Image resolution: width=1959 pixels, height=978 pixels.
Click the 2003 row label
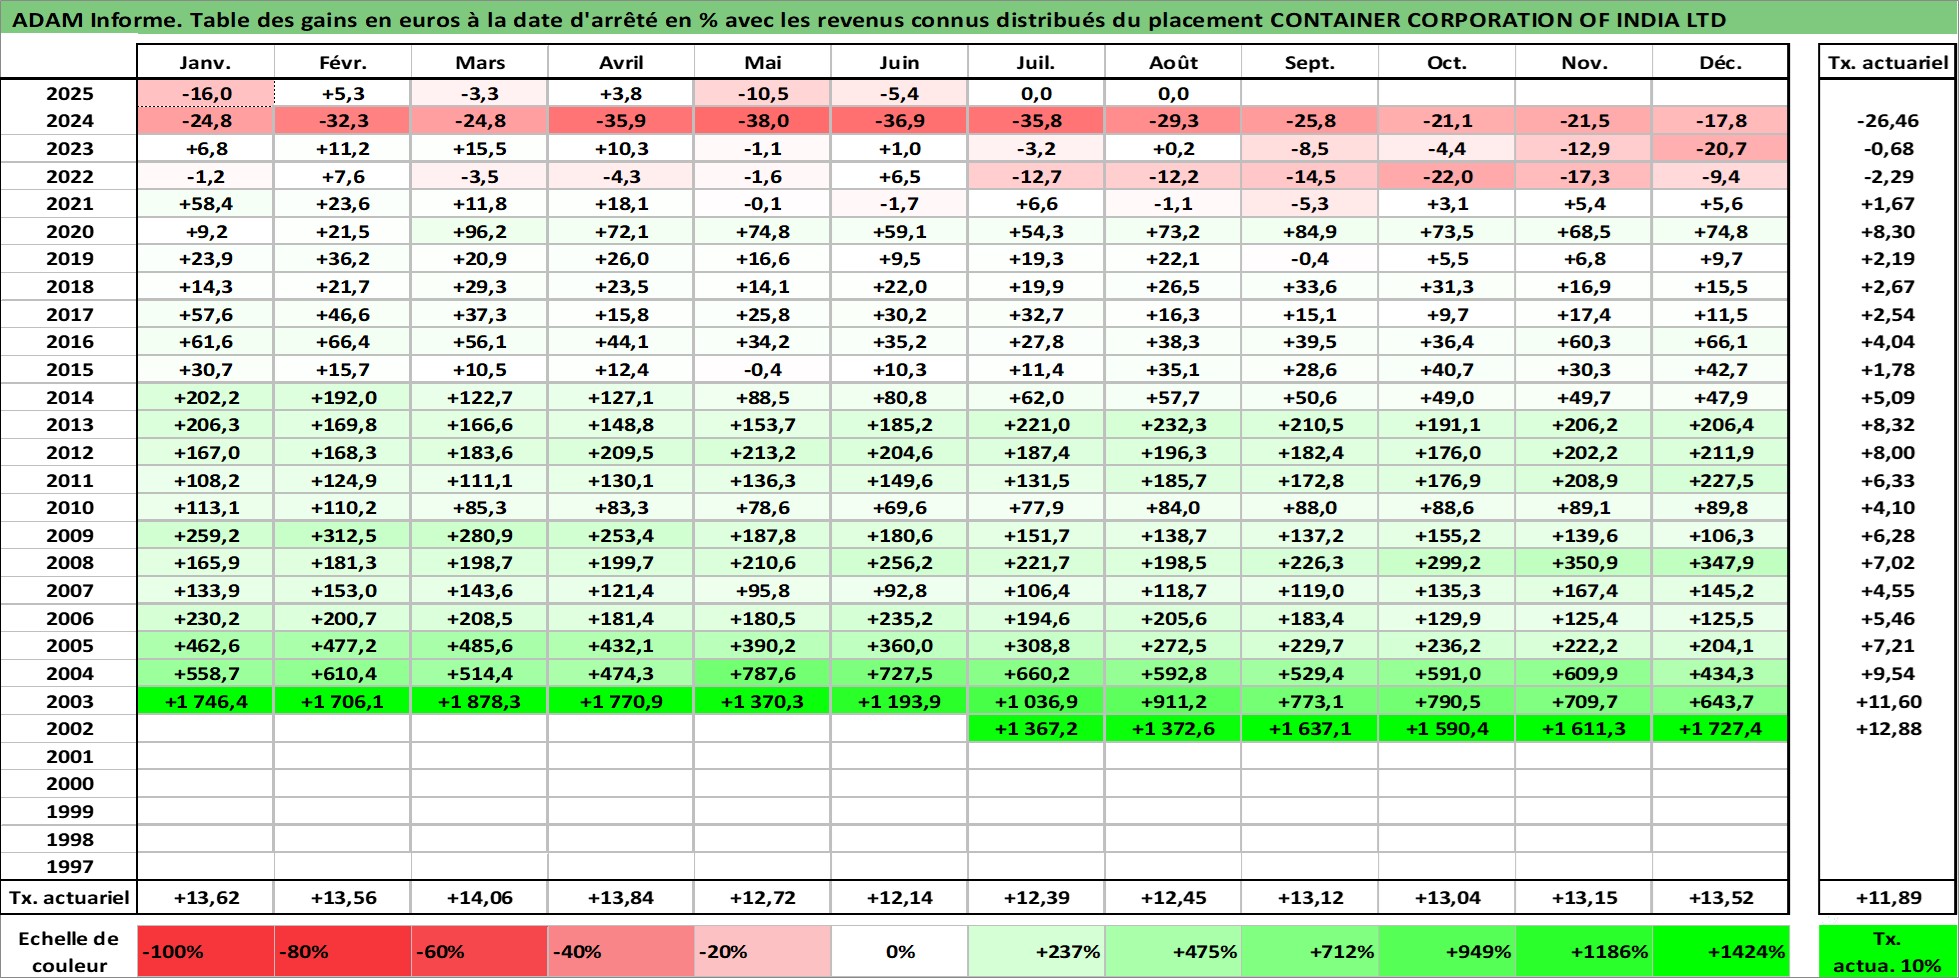(x=69, y=702)
